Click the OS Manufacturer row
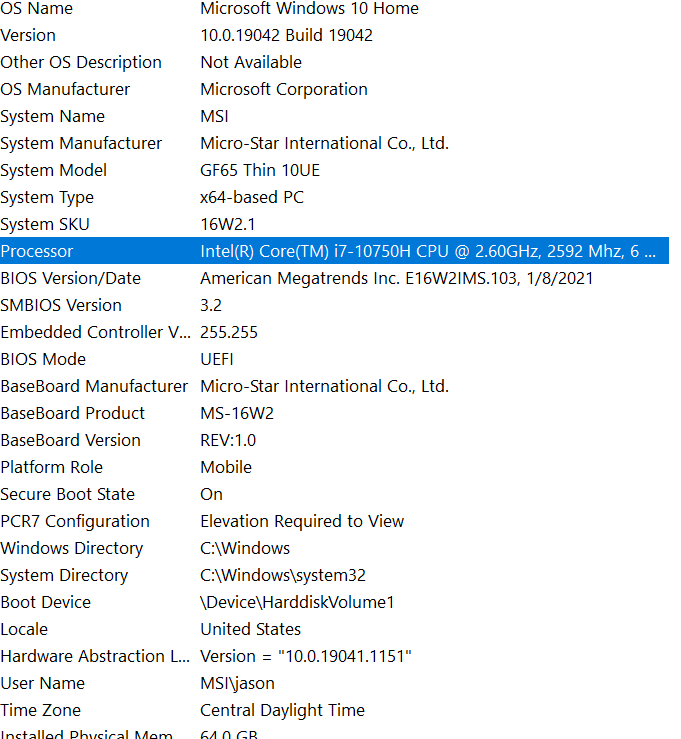Image resolution: width=681 pixels, height=739 pixels. pyautogui.click(x=65, y=90)
